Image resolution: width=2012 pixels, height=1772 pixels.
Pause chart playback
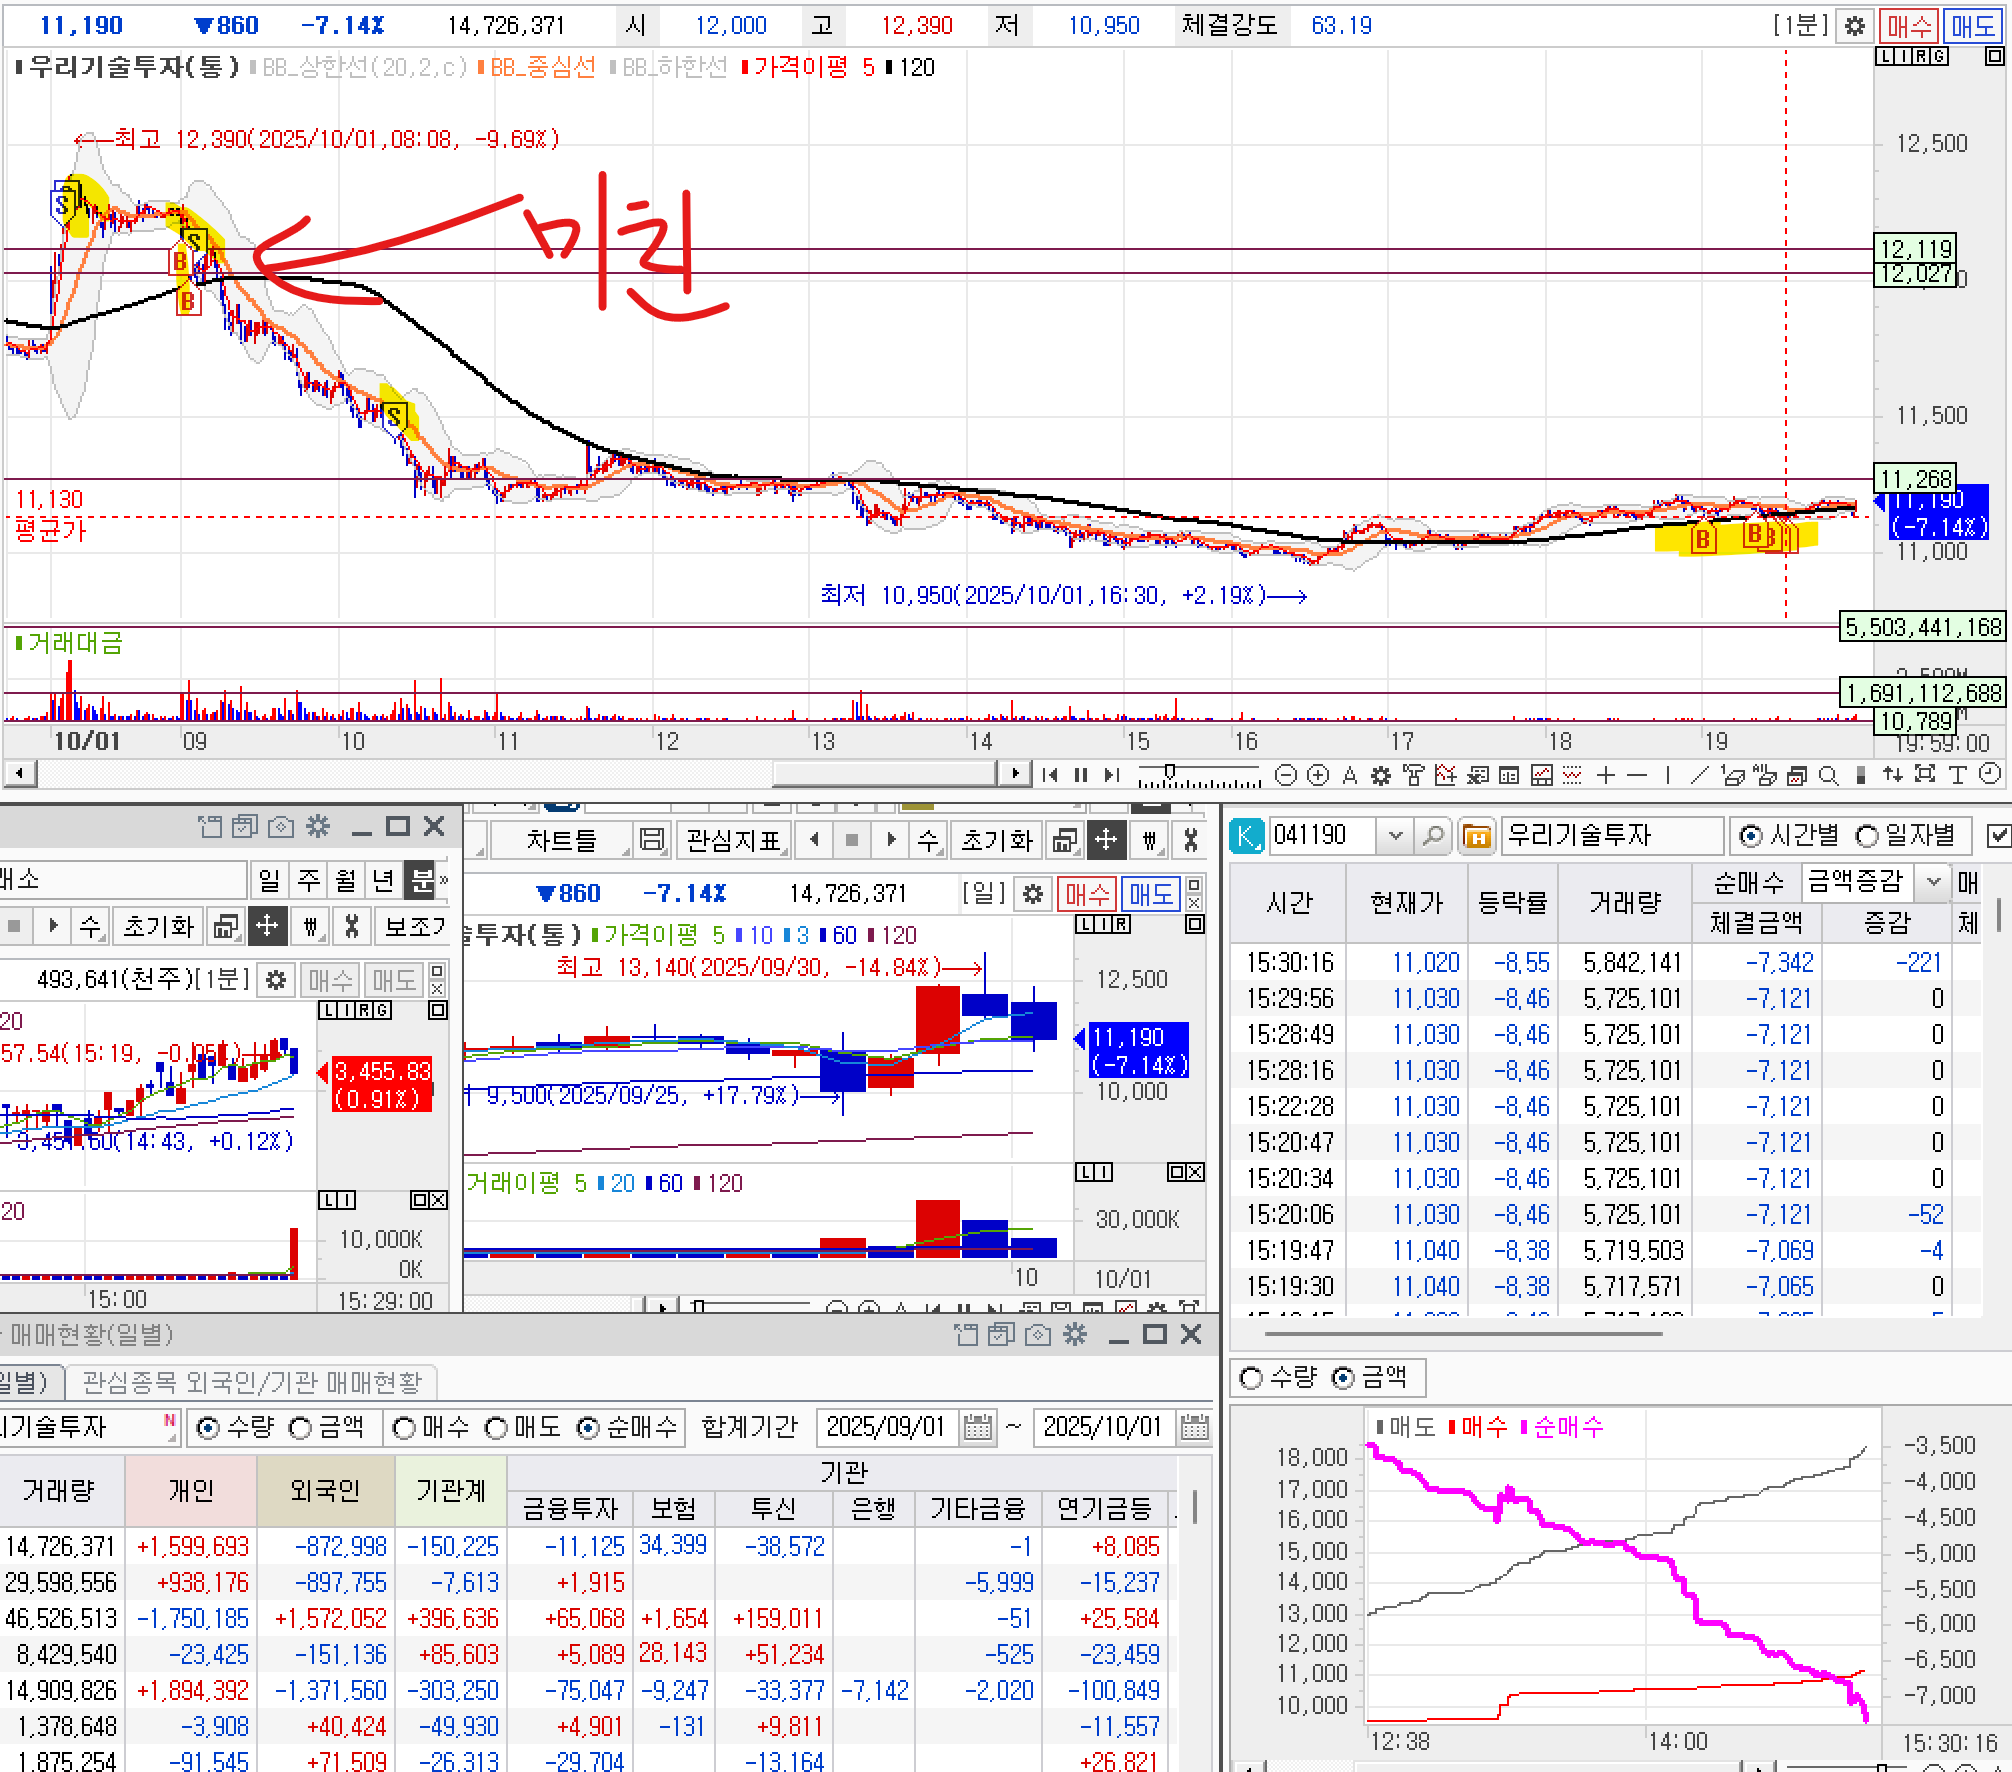(1080, 775)
